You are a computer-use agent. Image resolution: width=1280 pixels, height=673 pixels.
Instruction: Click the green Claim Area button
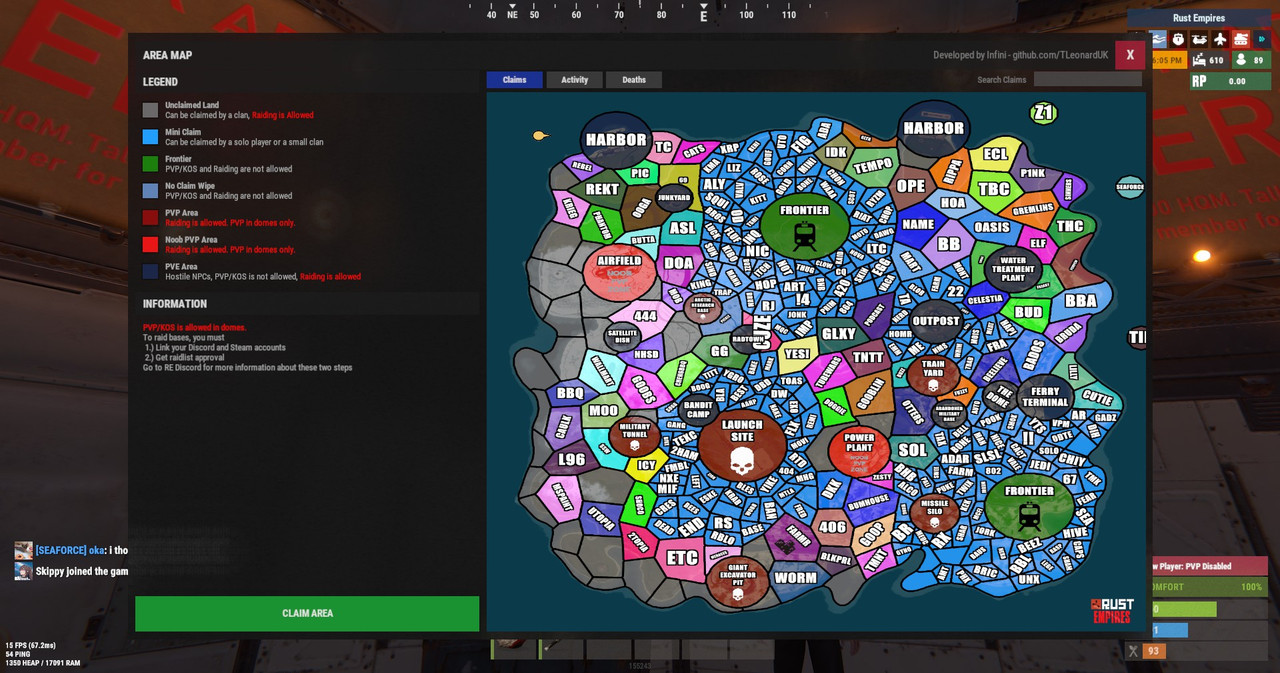(x=307, y=613)
